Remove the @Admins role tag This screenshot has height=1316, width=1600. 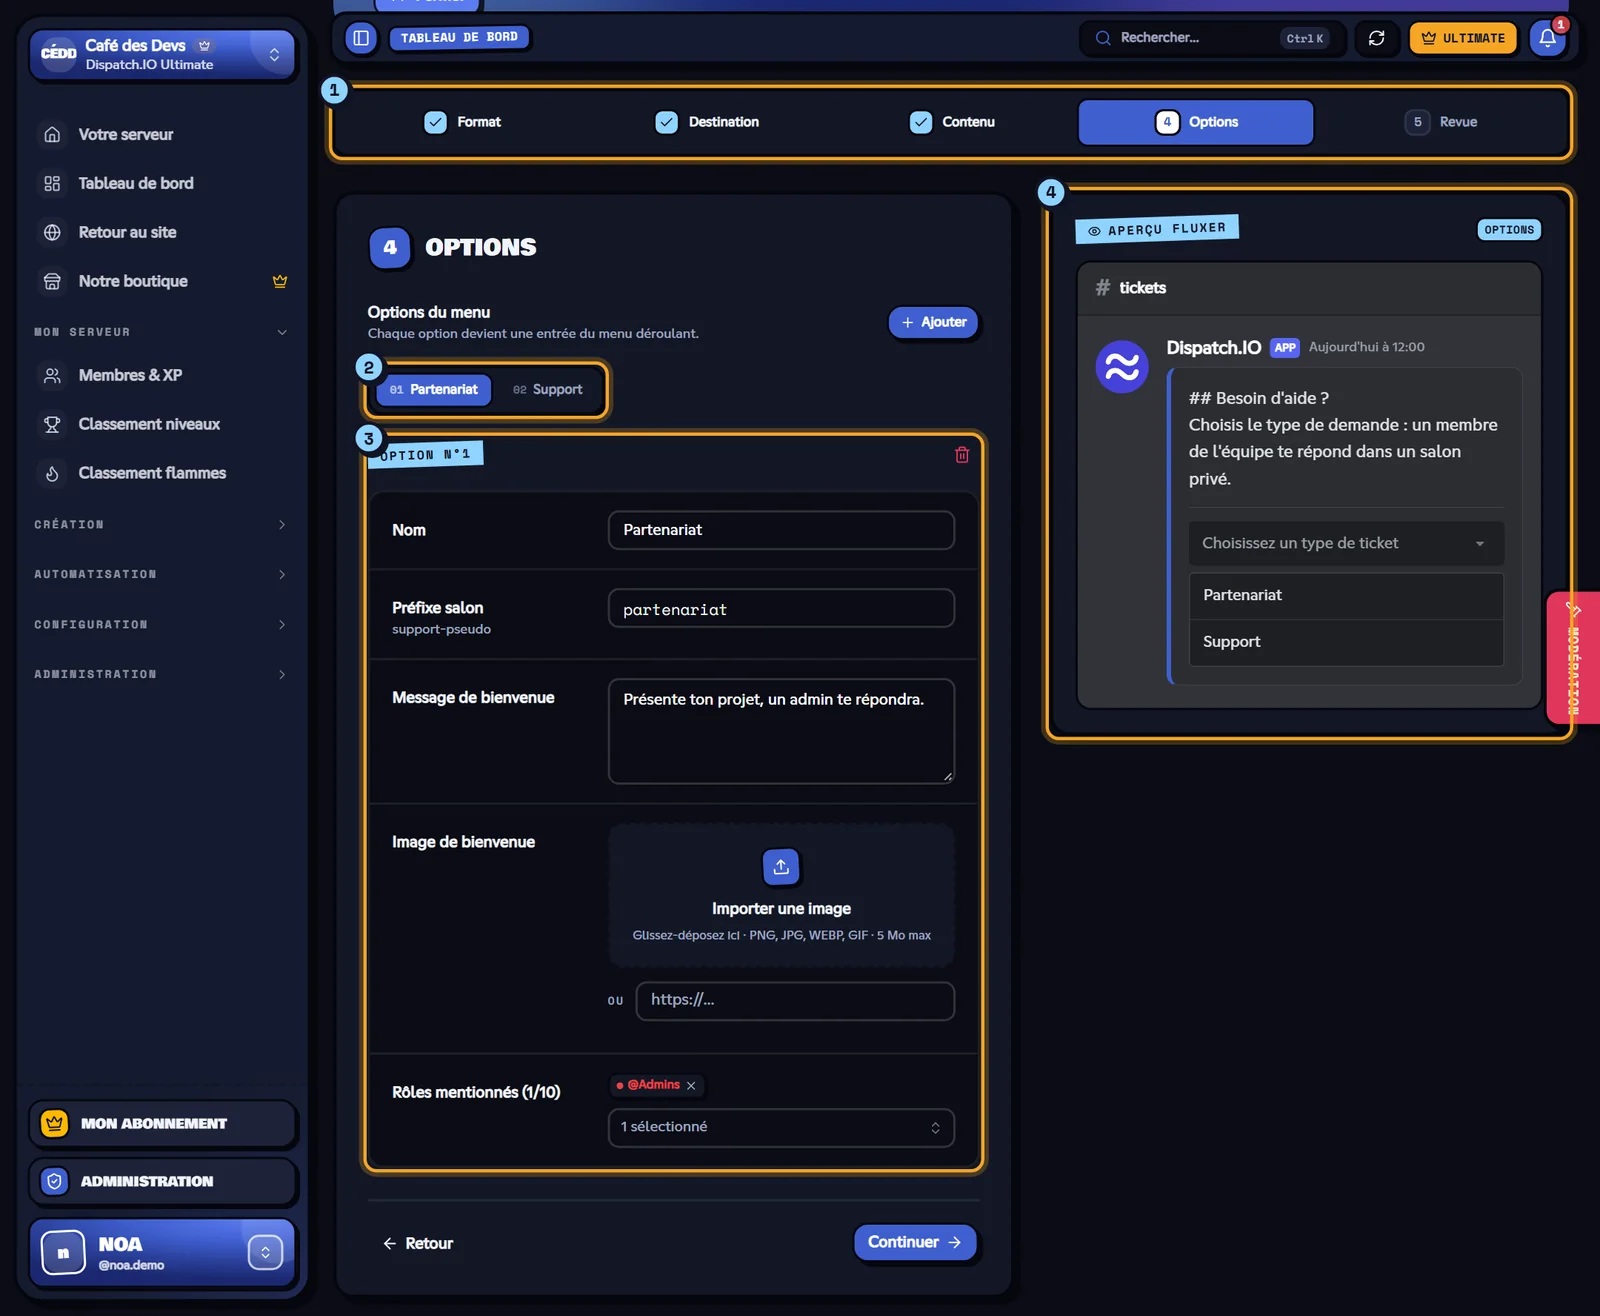coord(691,1085)
